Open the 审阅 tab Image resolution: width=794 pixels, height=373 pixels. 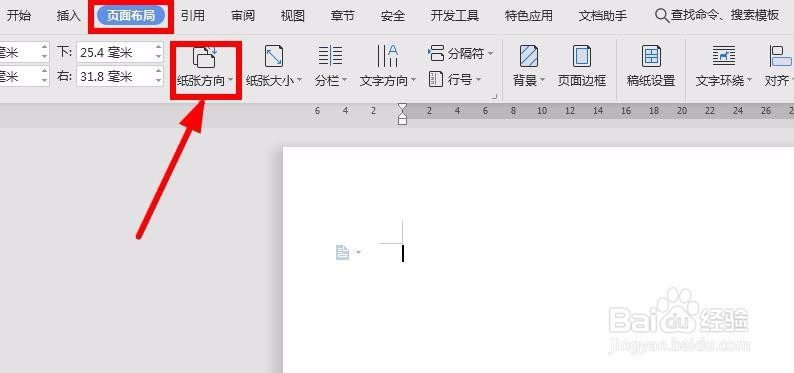(243, 16)
